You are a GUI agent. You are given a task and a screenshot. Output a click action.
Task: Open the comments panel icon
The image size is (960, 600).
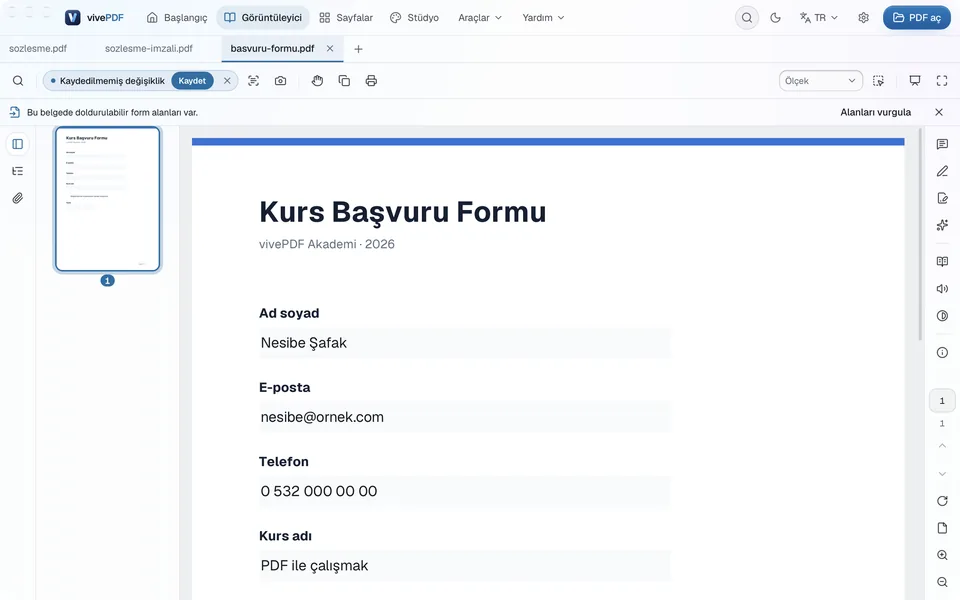(x=942, y=144)
